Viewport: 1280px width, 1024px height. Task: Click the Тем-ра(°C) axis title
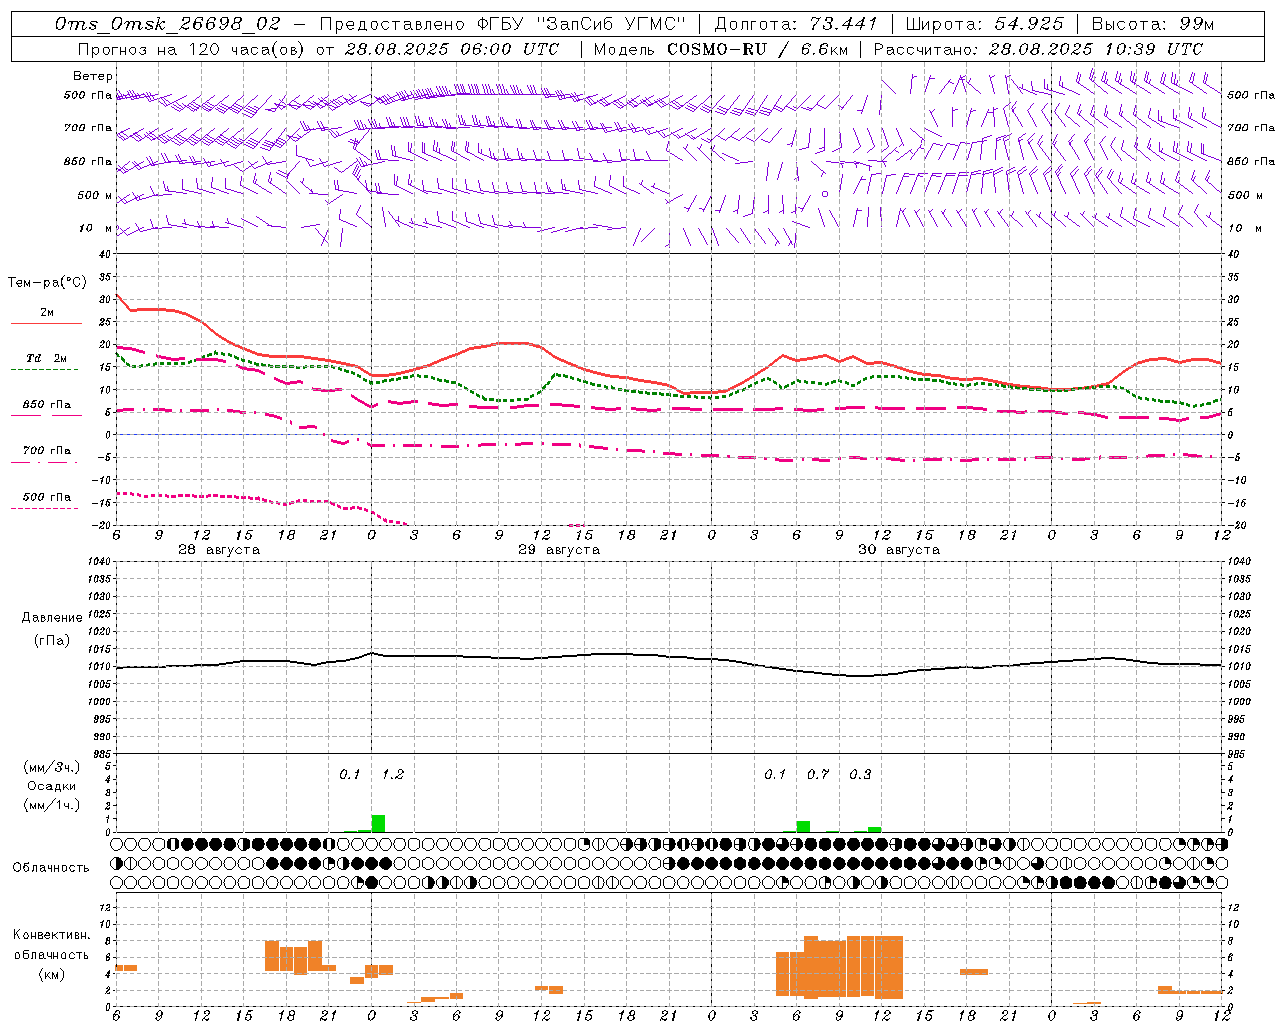point(47,283)
